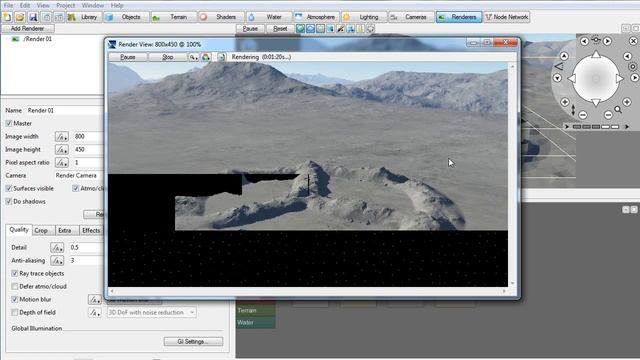Open the View menu
Viewport: 640px width, 360px height.
point(43,5)
